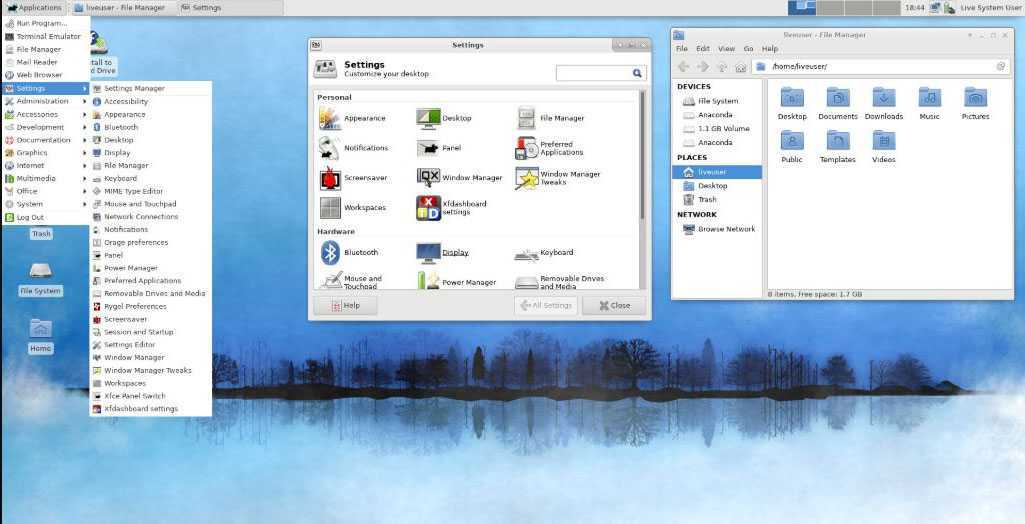This screenshot has width=1025, height=524.
Task: Expand the Multimedia submenu
Action: click(36, 178)
